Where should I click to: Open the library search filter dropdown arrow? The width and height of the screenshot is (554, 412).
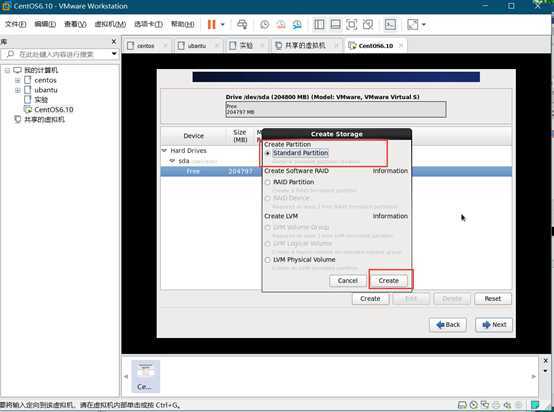click(114, 54)
